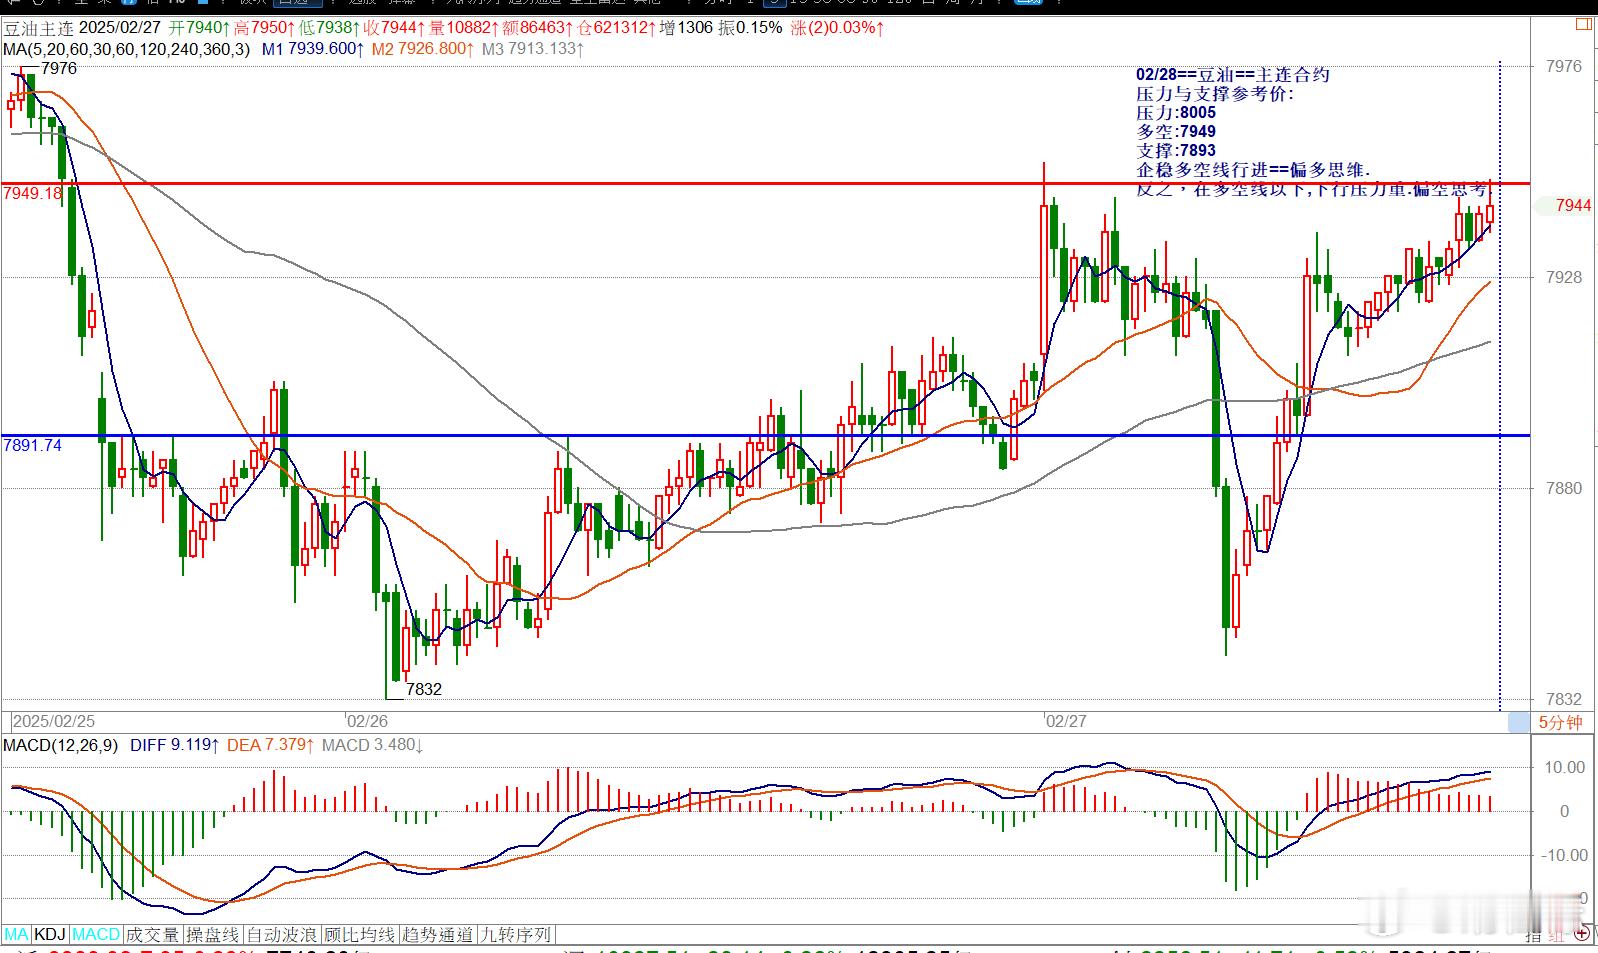Click the 10.00 MACD axis label

click(x=1565, y=767)
